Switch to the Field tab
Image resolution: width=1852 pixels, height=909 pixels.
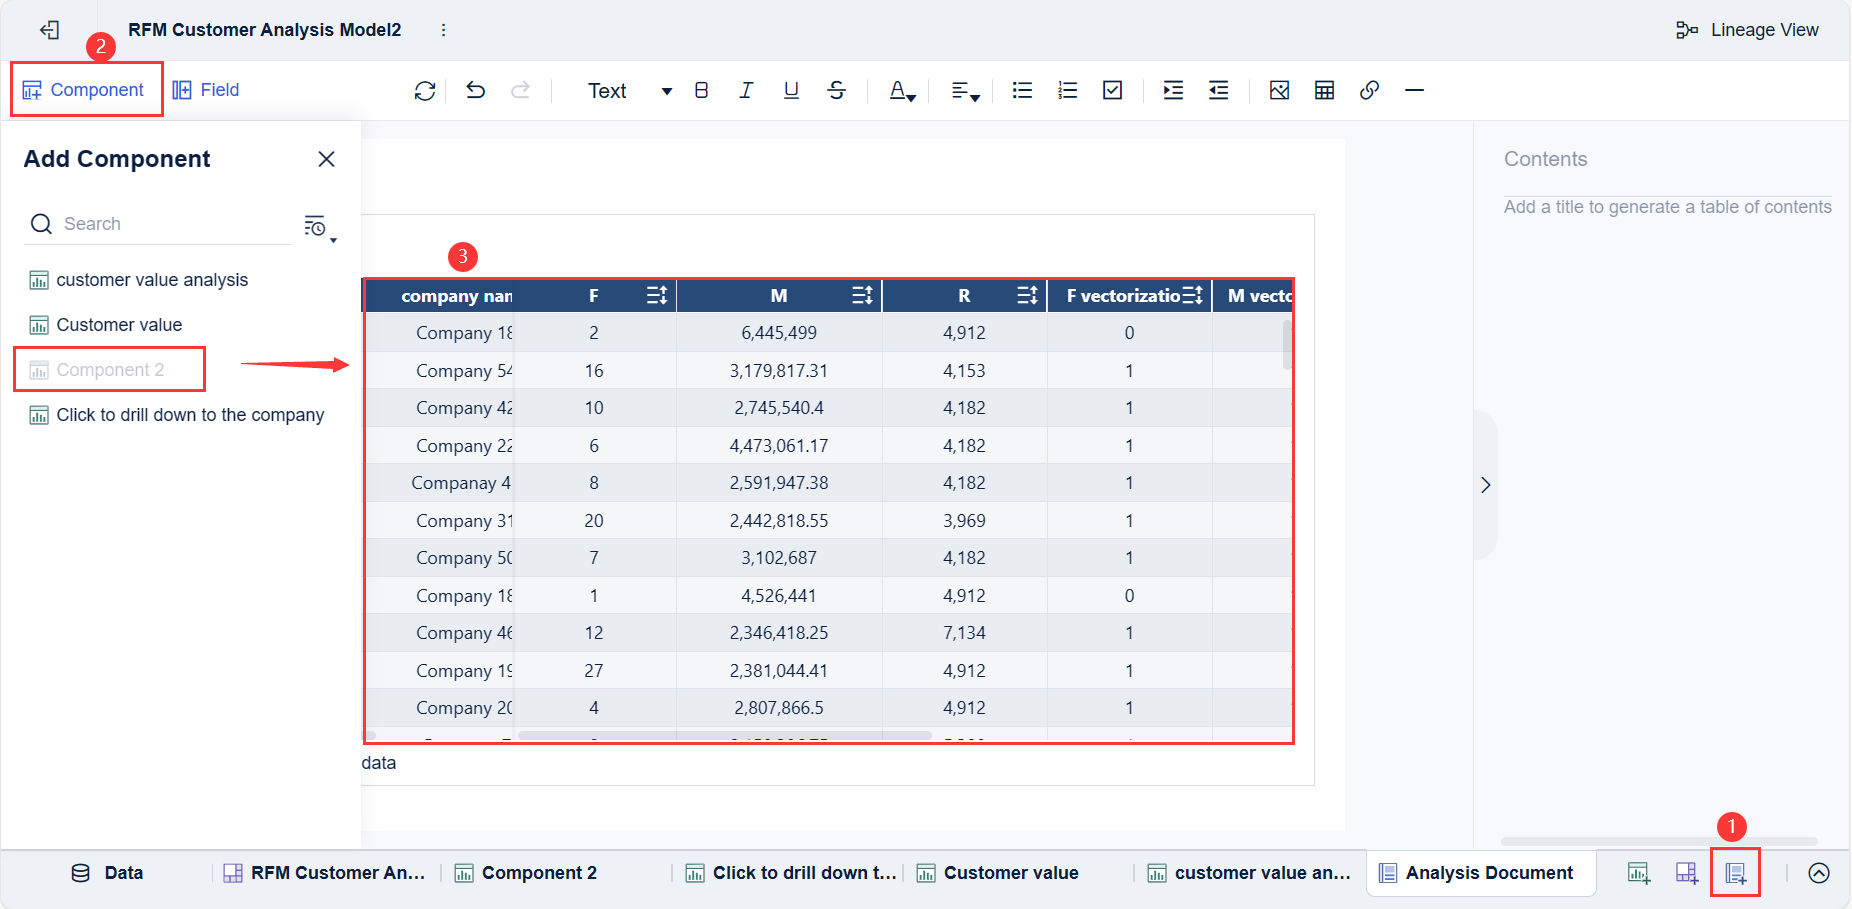205,89
